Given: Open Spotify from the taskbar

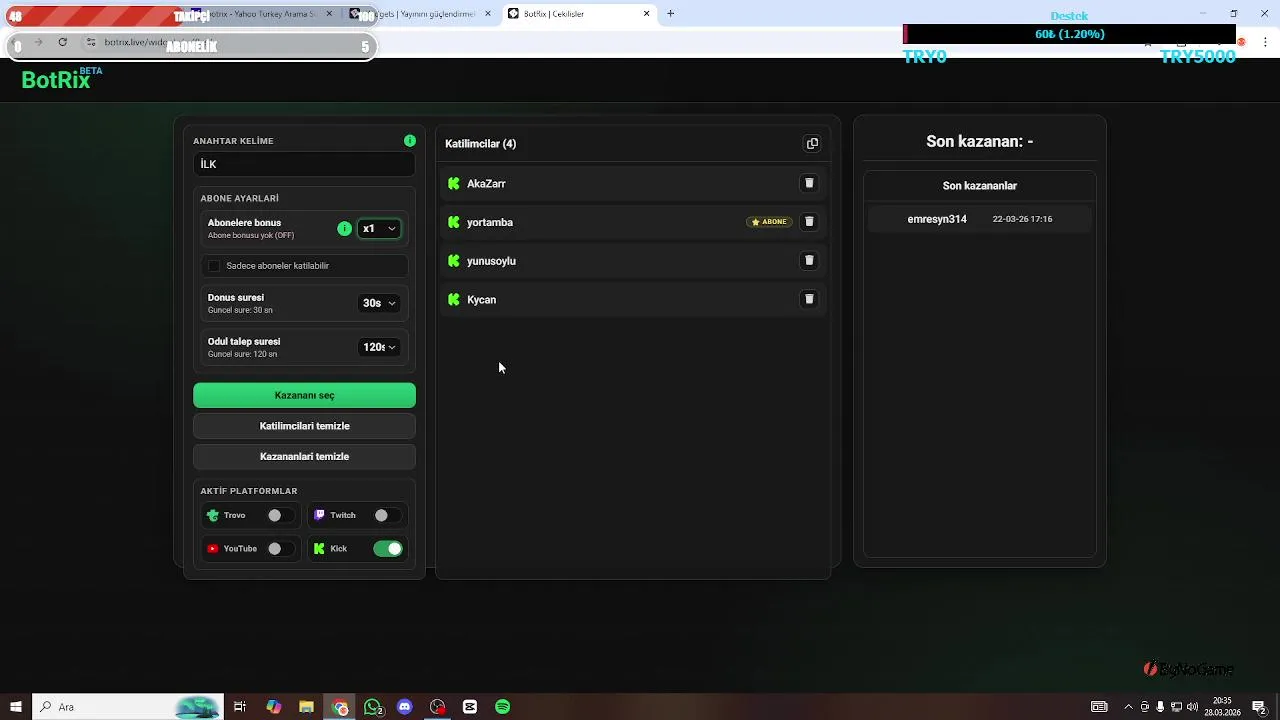Looking at the screenshot, I should (503, 707).
